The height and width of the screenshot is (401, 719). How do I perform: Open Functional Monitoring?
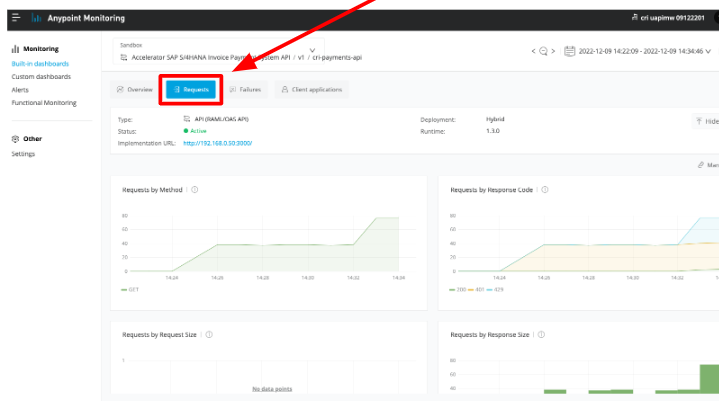(x=44, y=103)
